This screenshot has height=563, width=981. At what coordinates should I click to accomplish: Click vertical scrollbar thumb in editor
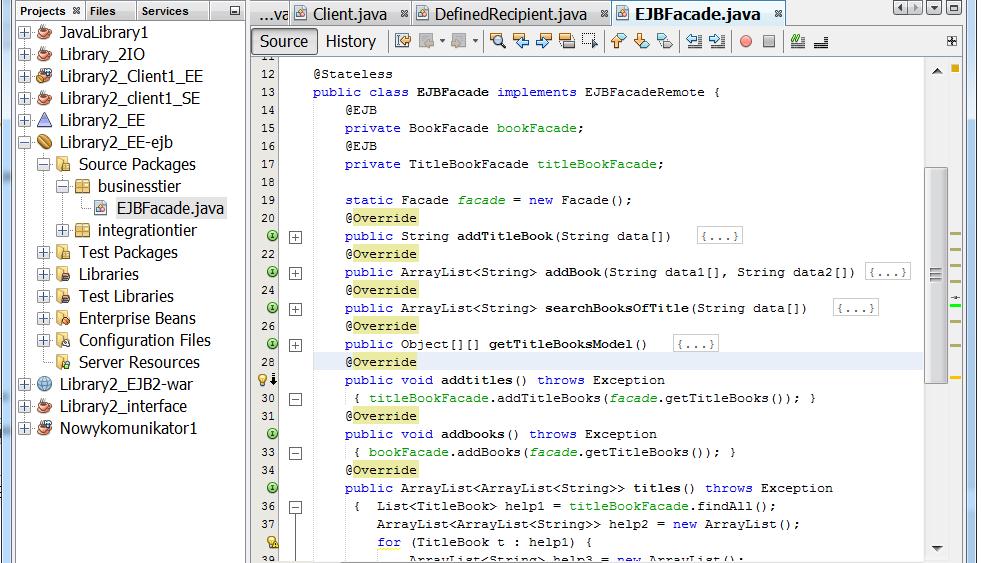tap(936, 275)
